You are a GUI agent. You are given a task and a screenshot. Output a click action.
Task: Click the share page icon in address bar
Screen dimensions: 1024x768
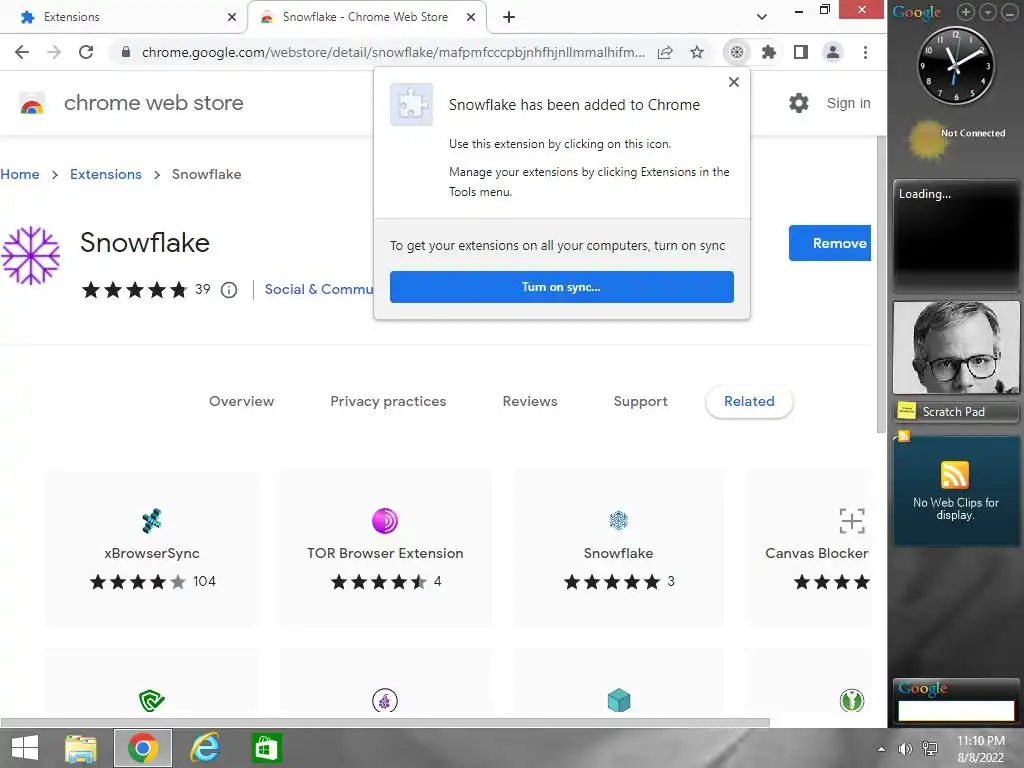tap(665, 52)
